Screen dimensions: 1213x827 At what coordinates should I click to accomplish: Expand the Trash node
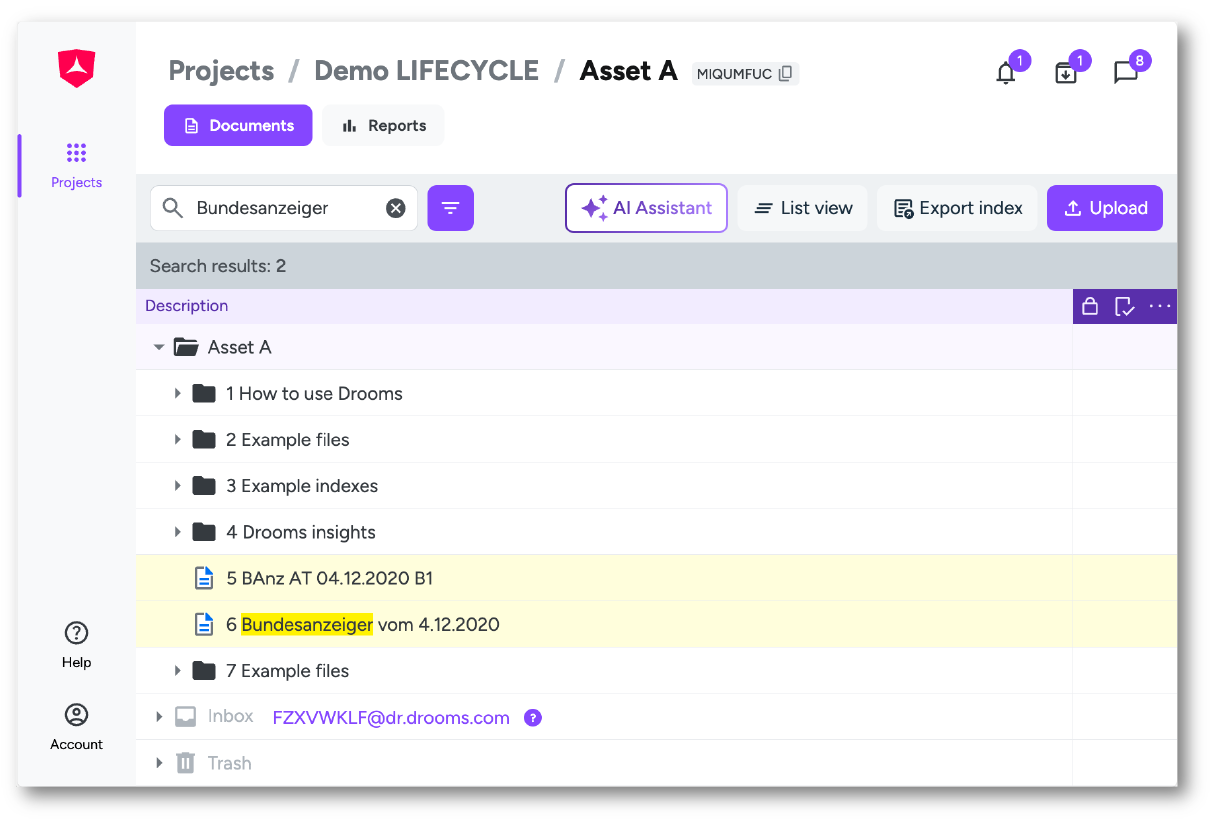(159, 763)
